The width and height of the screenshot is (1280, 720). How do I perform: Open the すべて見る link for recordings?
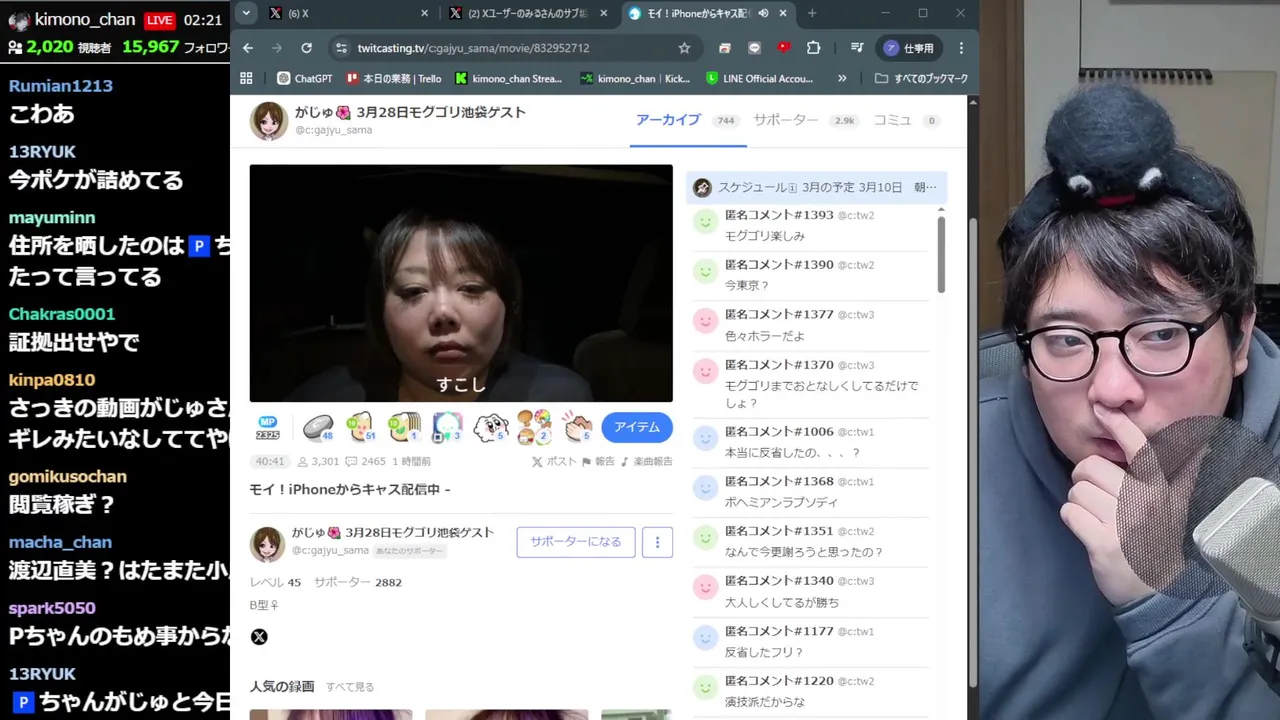tap(350, 687)
